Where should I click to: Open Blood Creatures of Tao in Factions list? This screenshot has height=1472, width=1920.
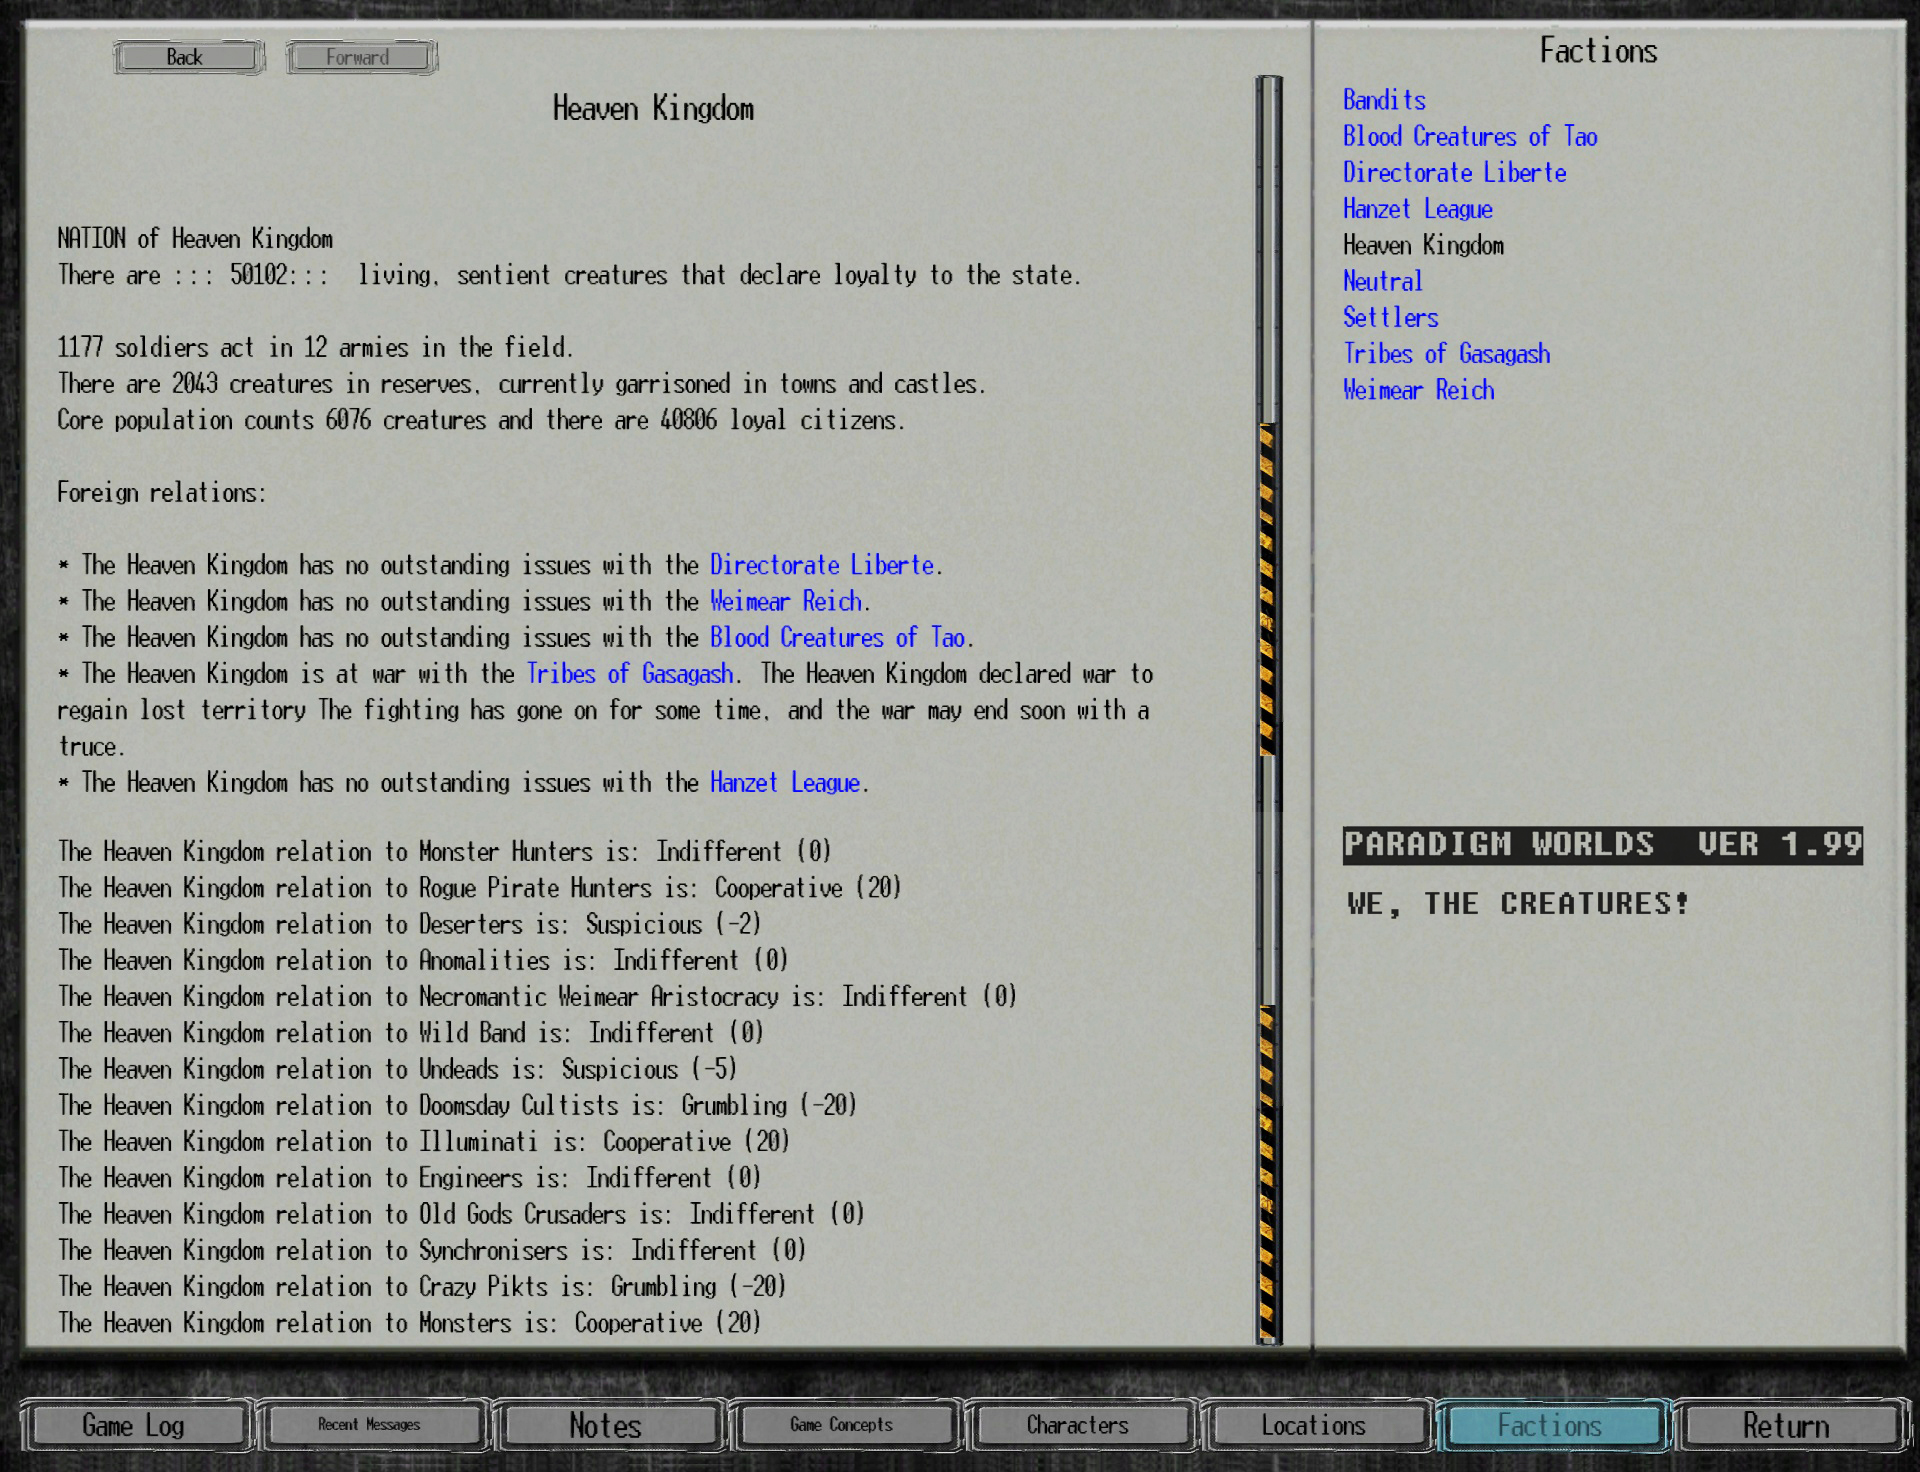pos(1470,136)
